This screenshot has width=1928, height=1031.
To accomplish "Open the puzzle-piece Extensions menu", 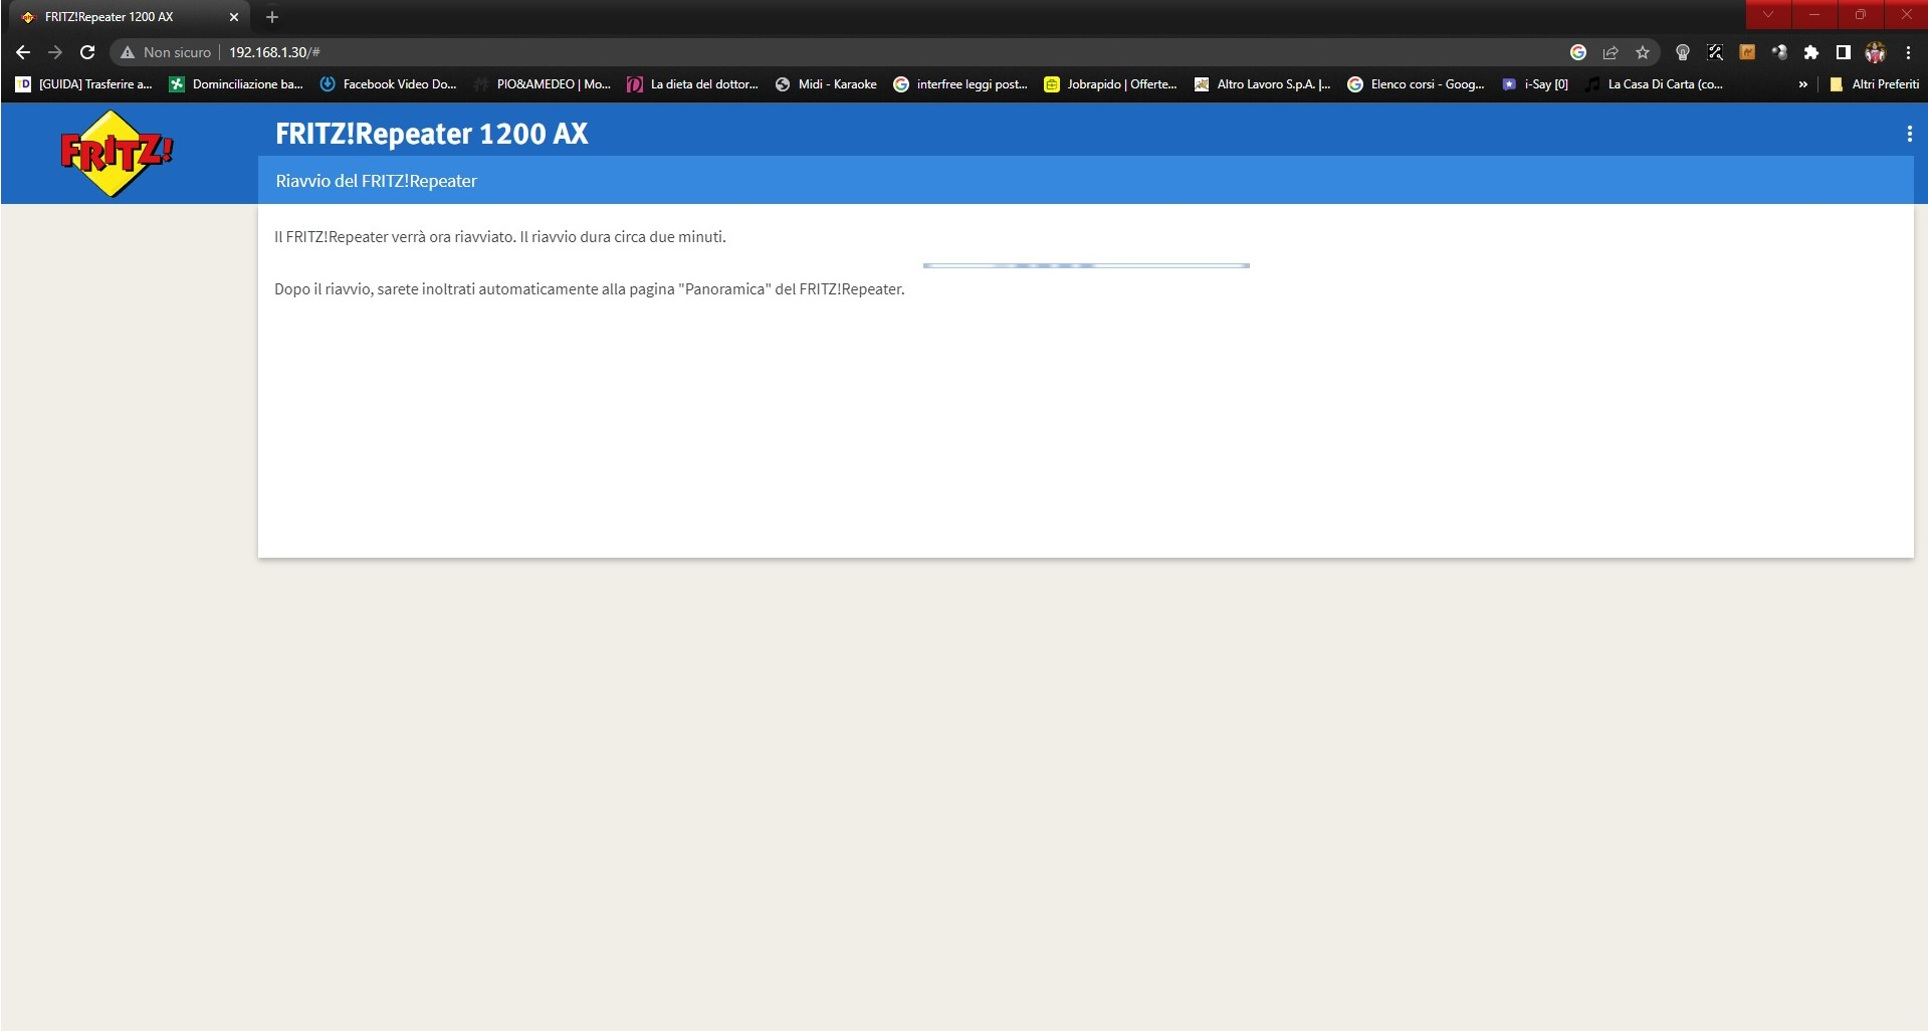I will 1811,52.
